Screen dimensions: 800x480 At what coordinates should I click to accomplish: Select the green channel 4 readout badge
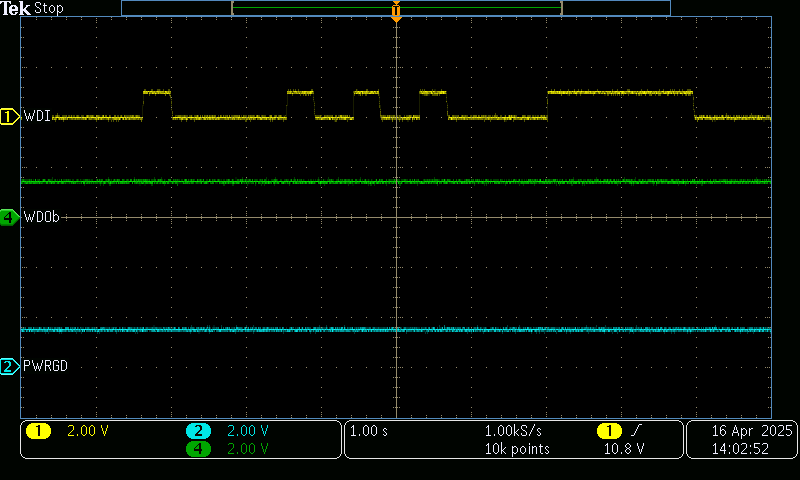tap(199, 449)
